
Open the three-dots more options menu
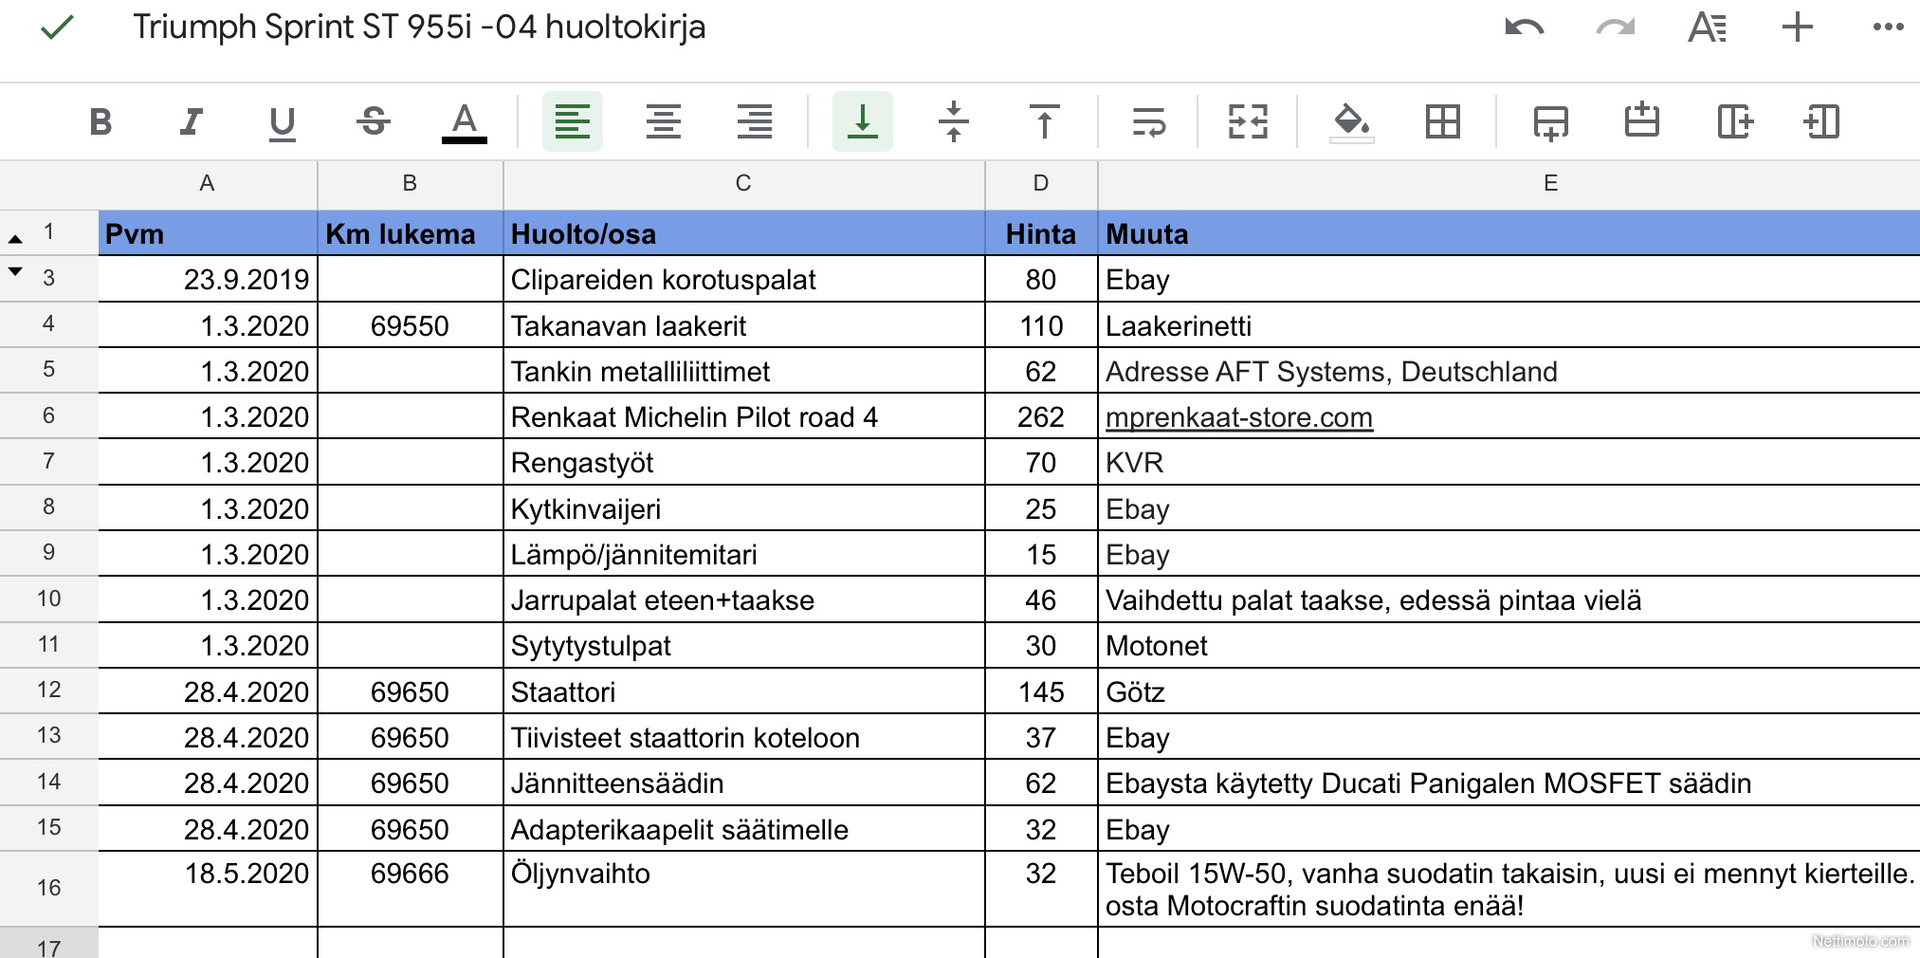coord(1887,28)
